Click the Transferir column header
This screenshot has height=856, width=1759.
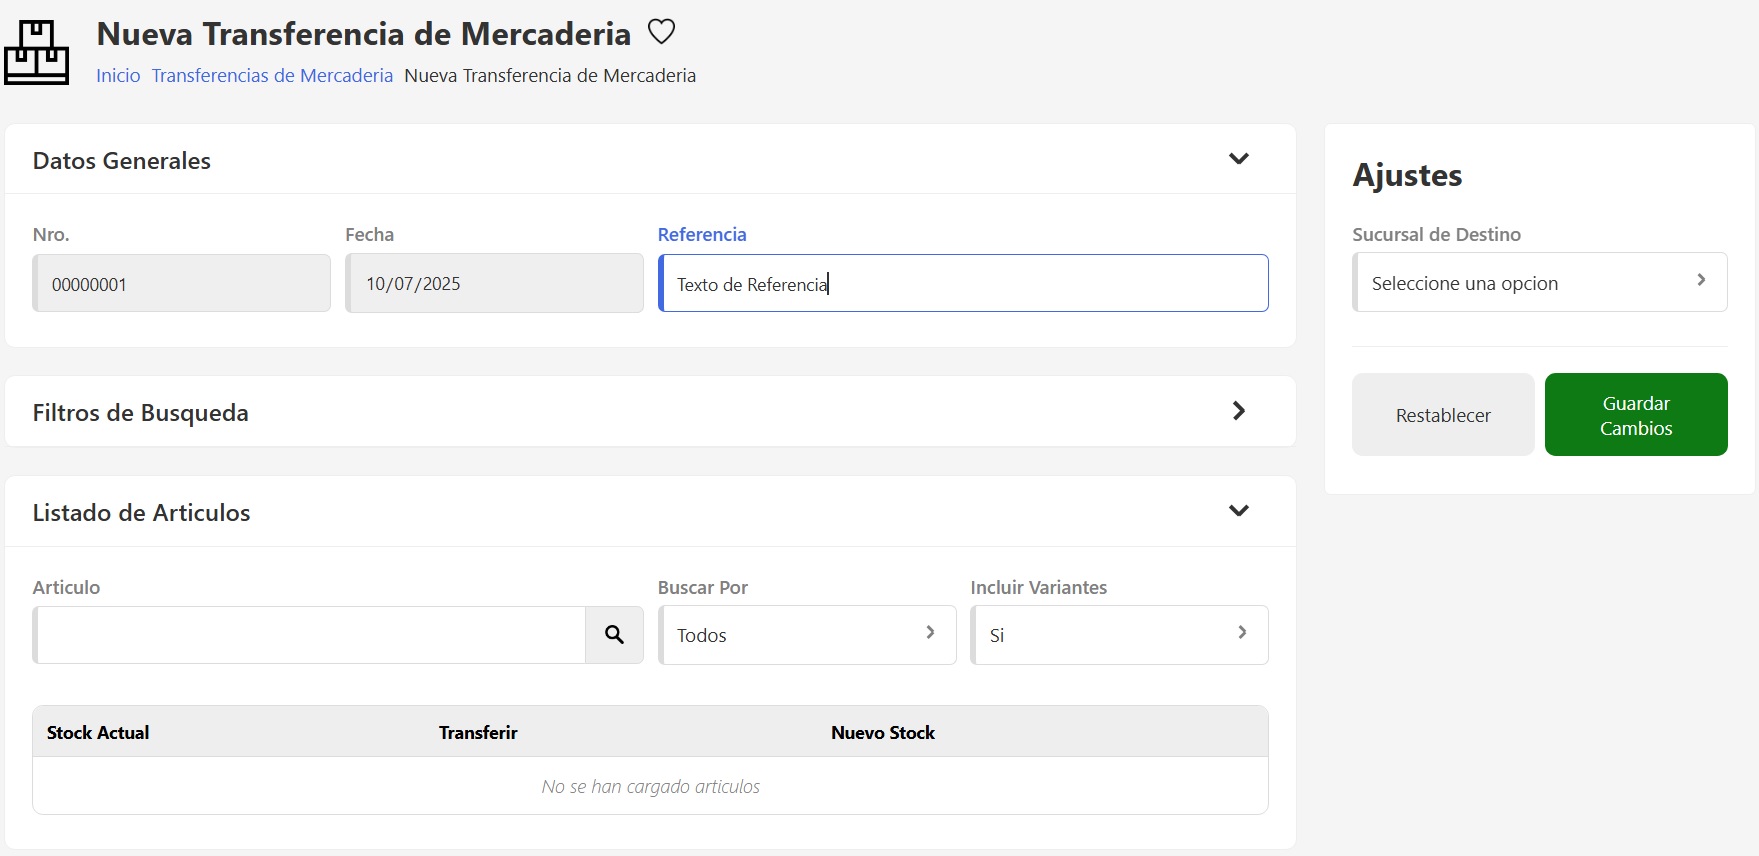click(478, 733)
